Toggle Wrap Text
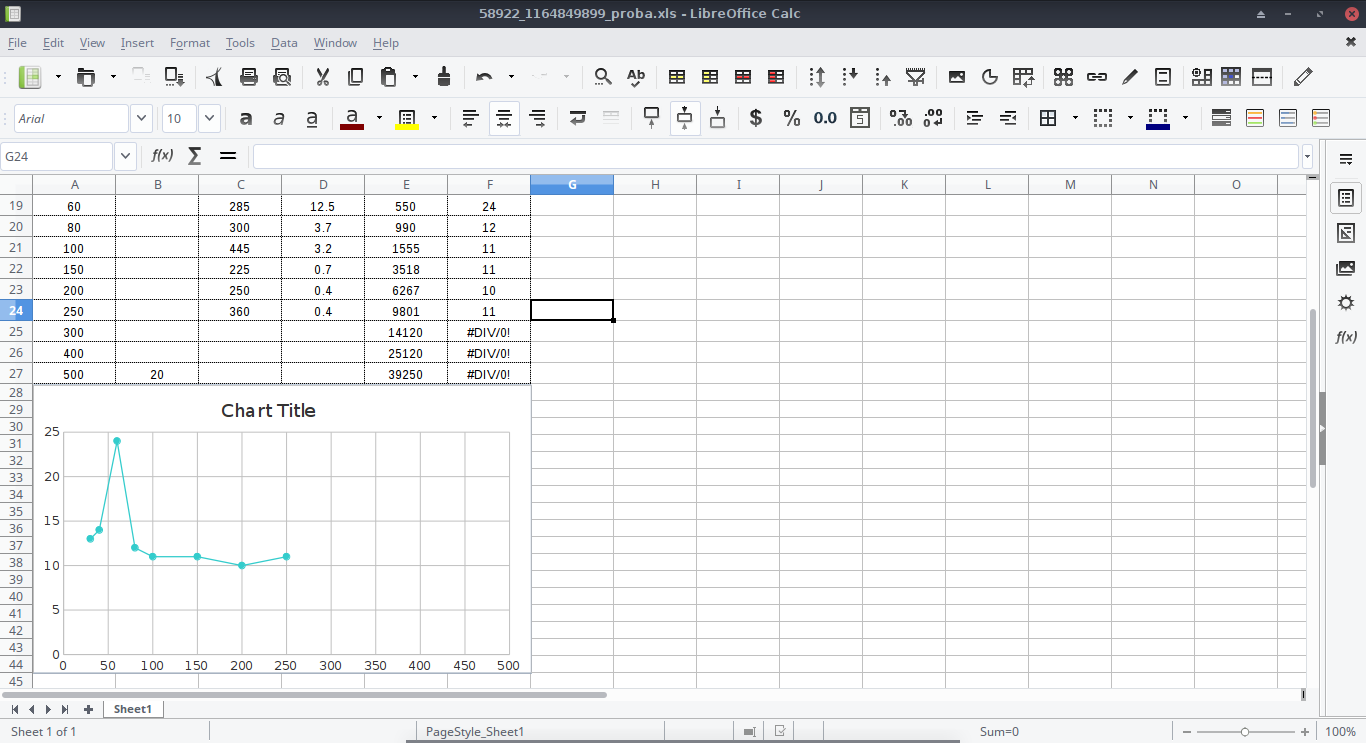The height and width of the screenshot is (743, 1366). point(578,118)
